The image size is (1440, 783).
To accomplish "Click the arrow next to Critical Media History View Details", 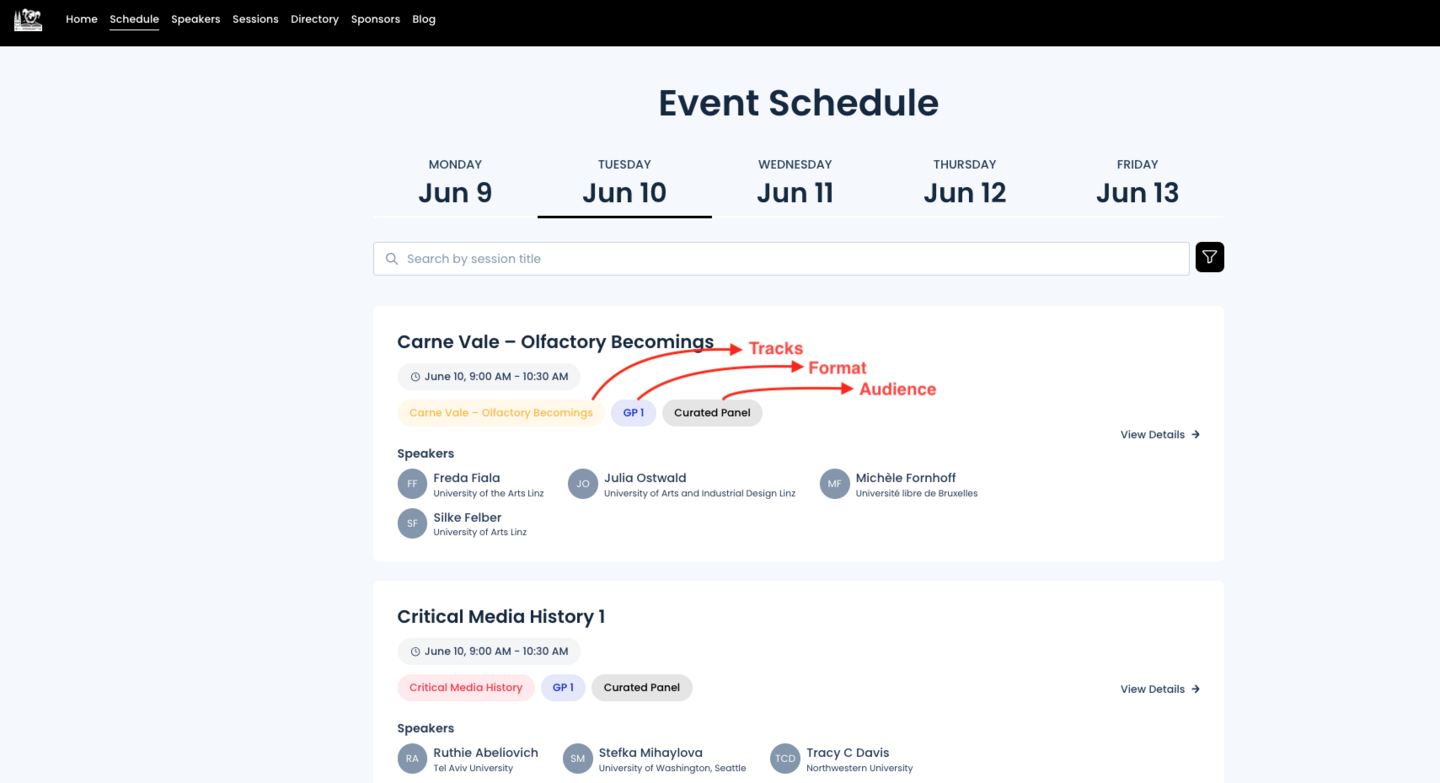I will click(1195, 689).
